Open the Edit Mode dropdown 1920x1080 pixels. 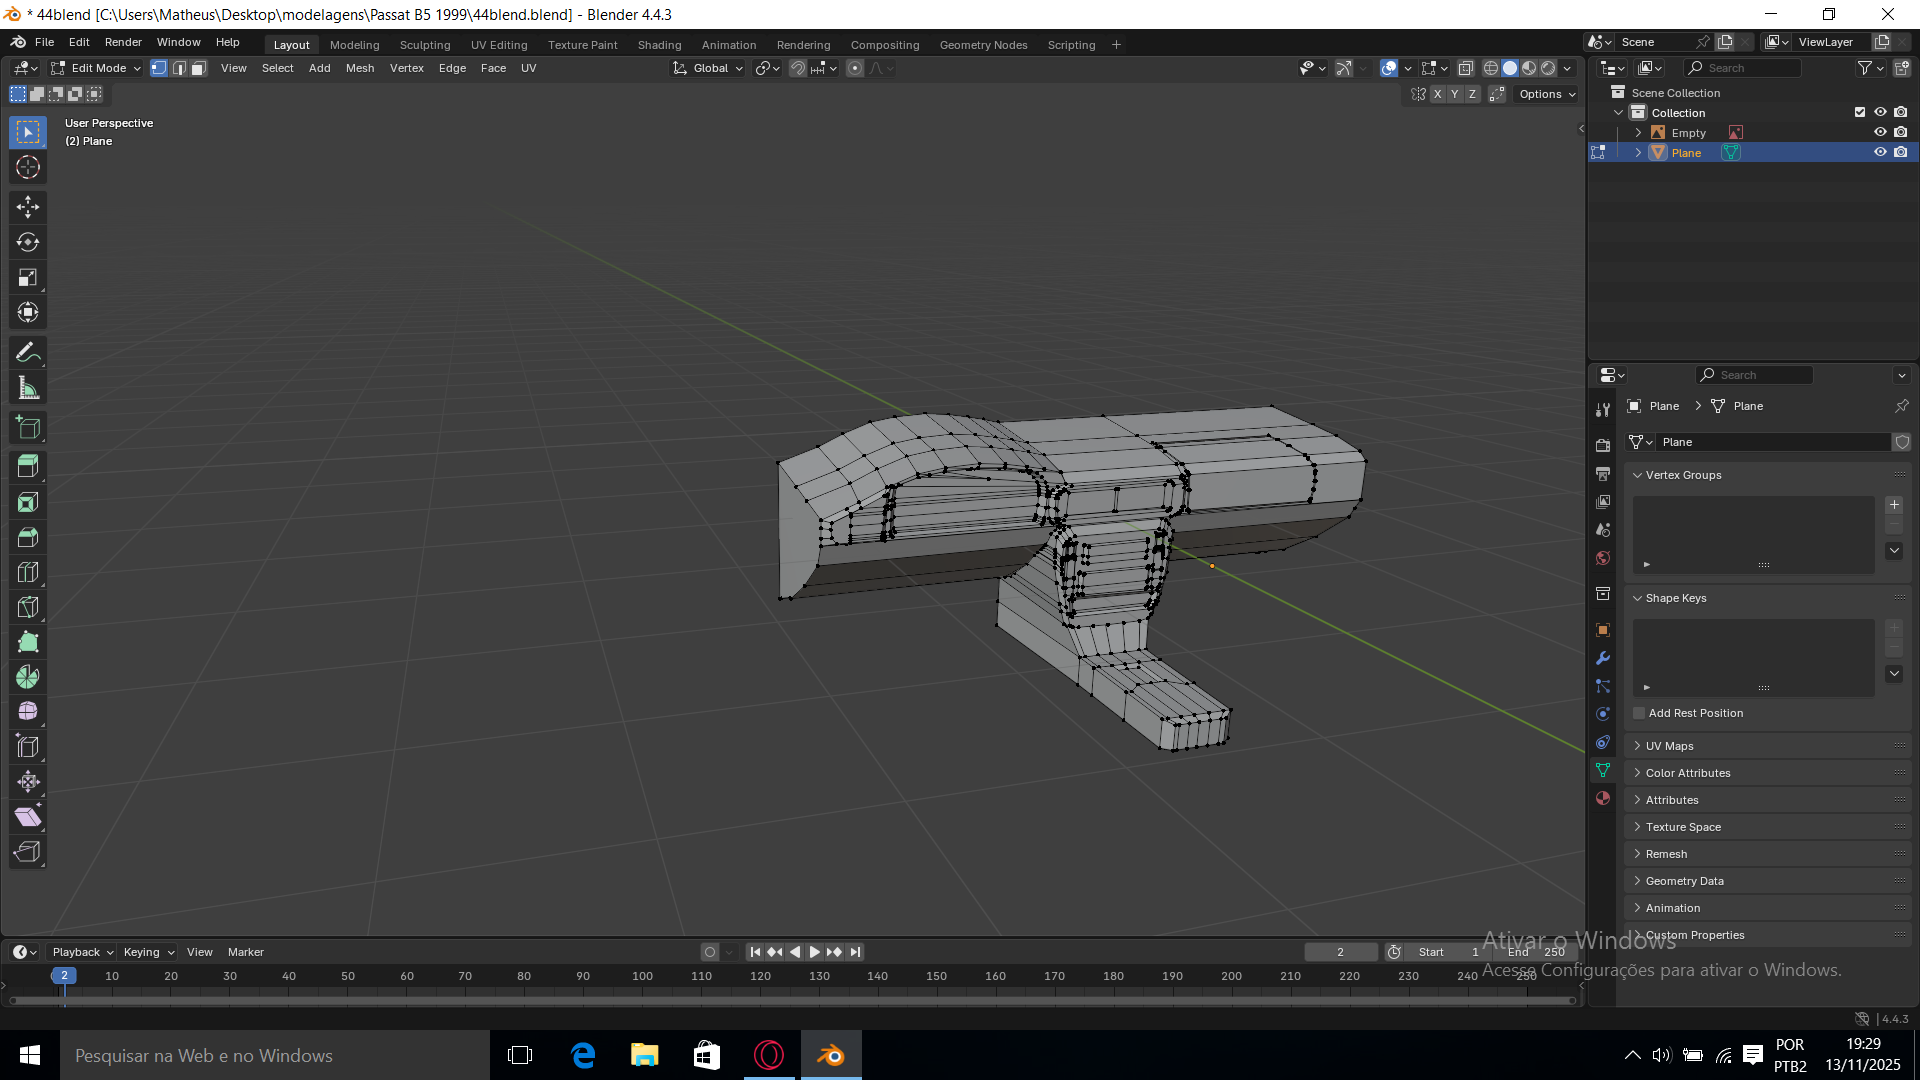97,69
